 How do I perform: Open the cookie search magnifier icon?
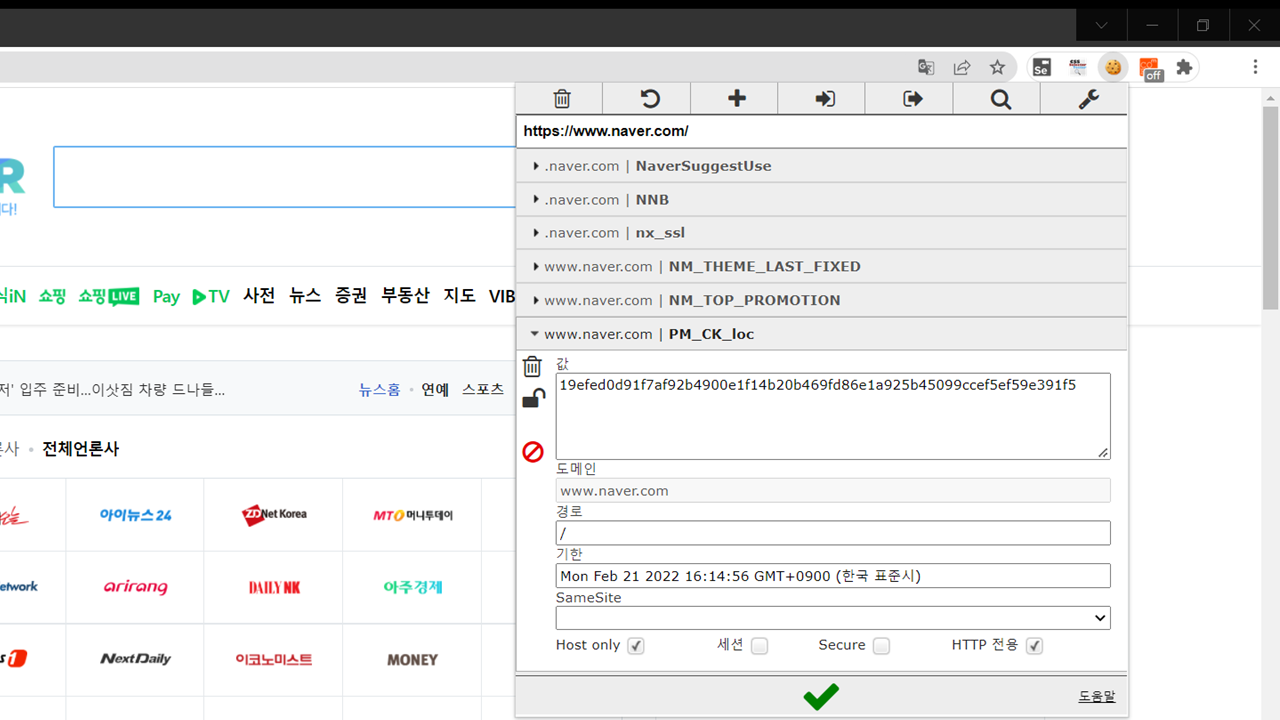[x=1000, y=99]
